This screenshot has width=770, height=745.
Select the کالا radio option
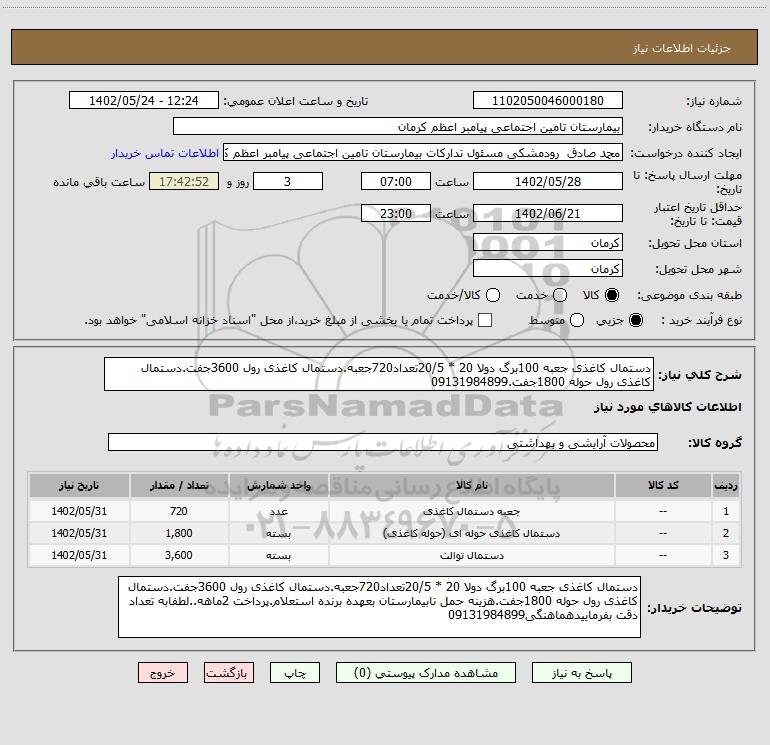[x=612, y=296]
